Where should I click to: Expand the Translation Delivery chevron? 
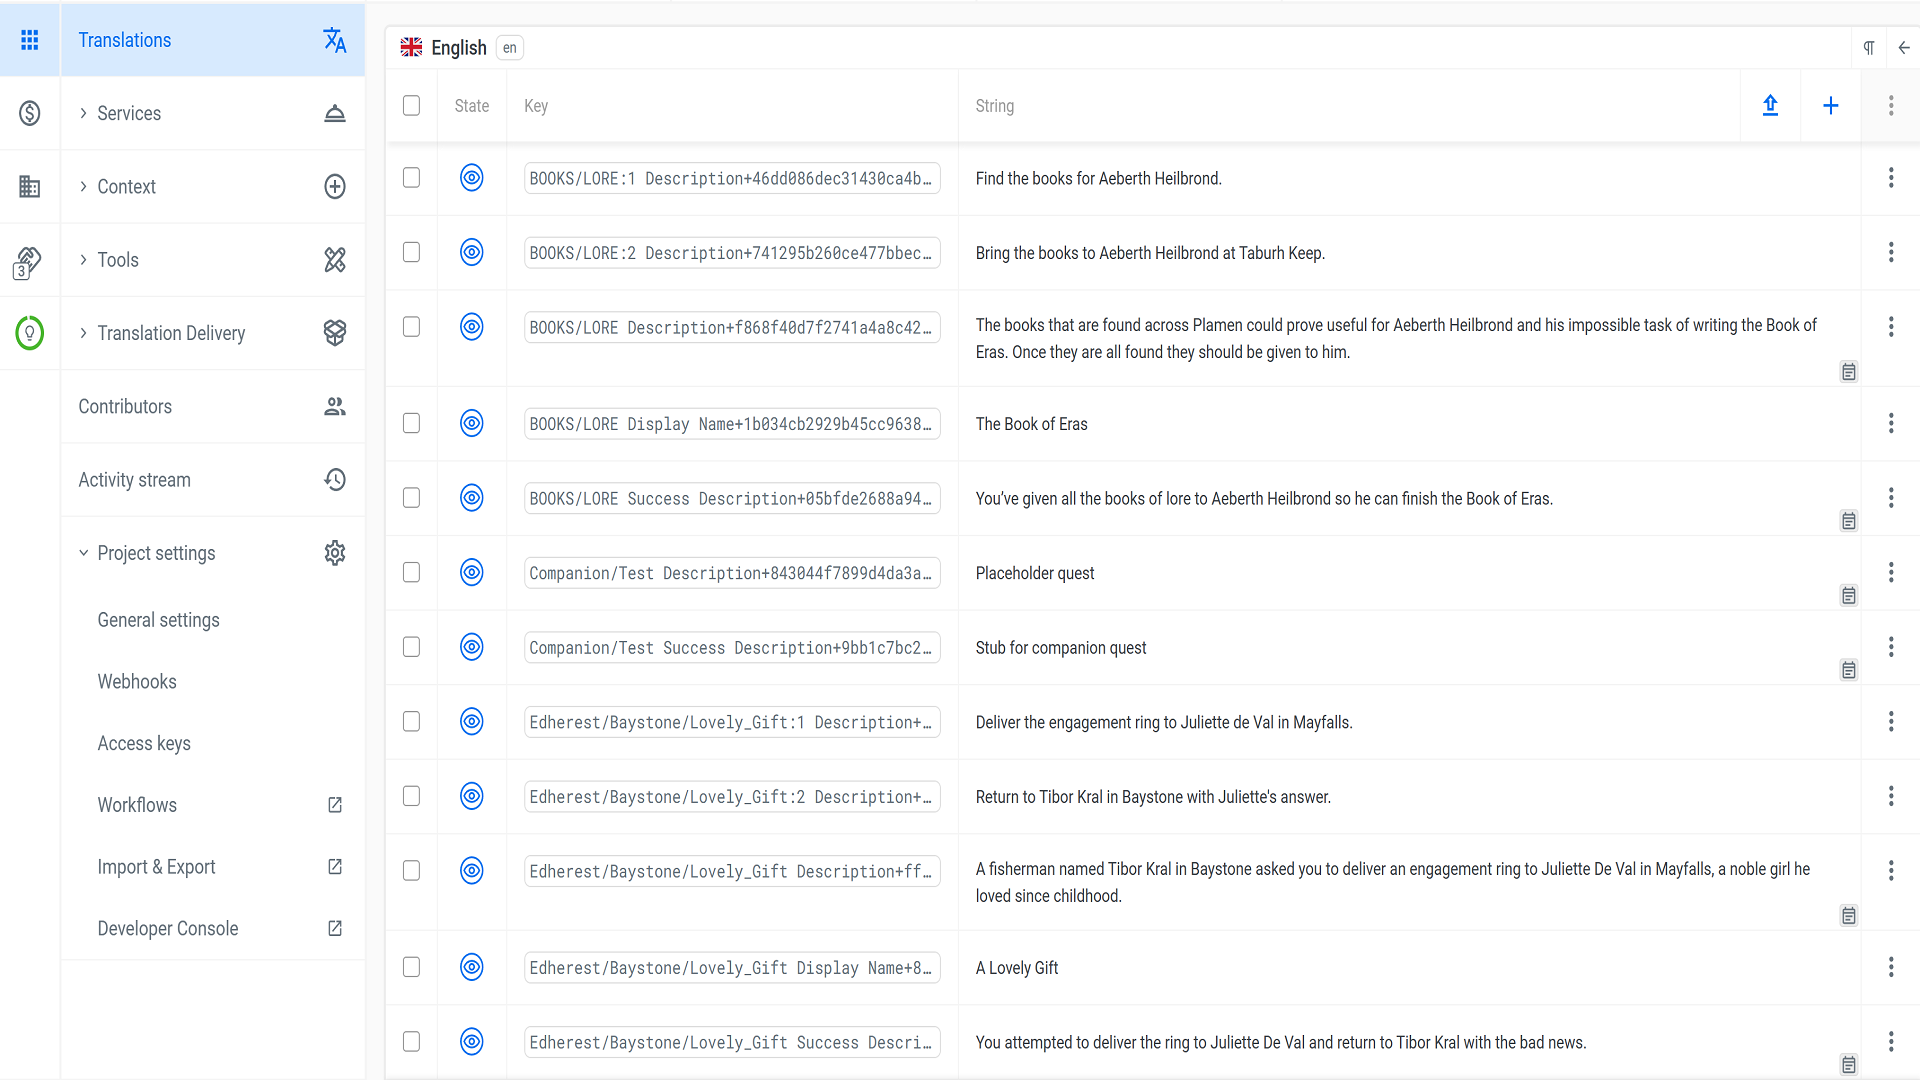pos(83,333)
